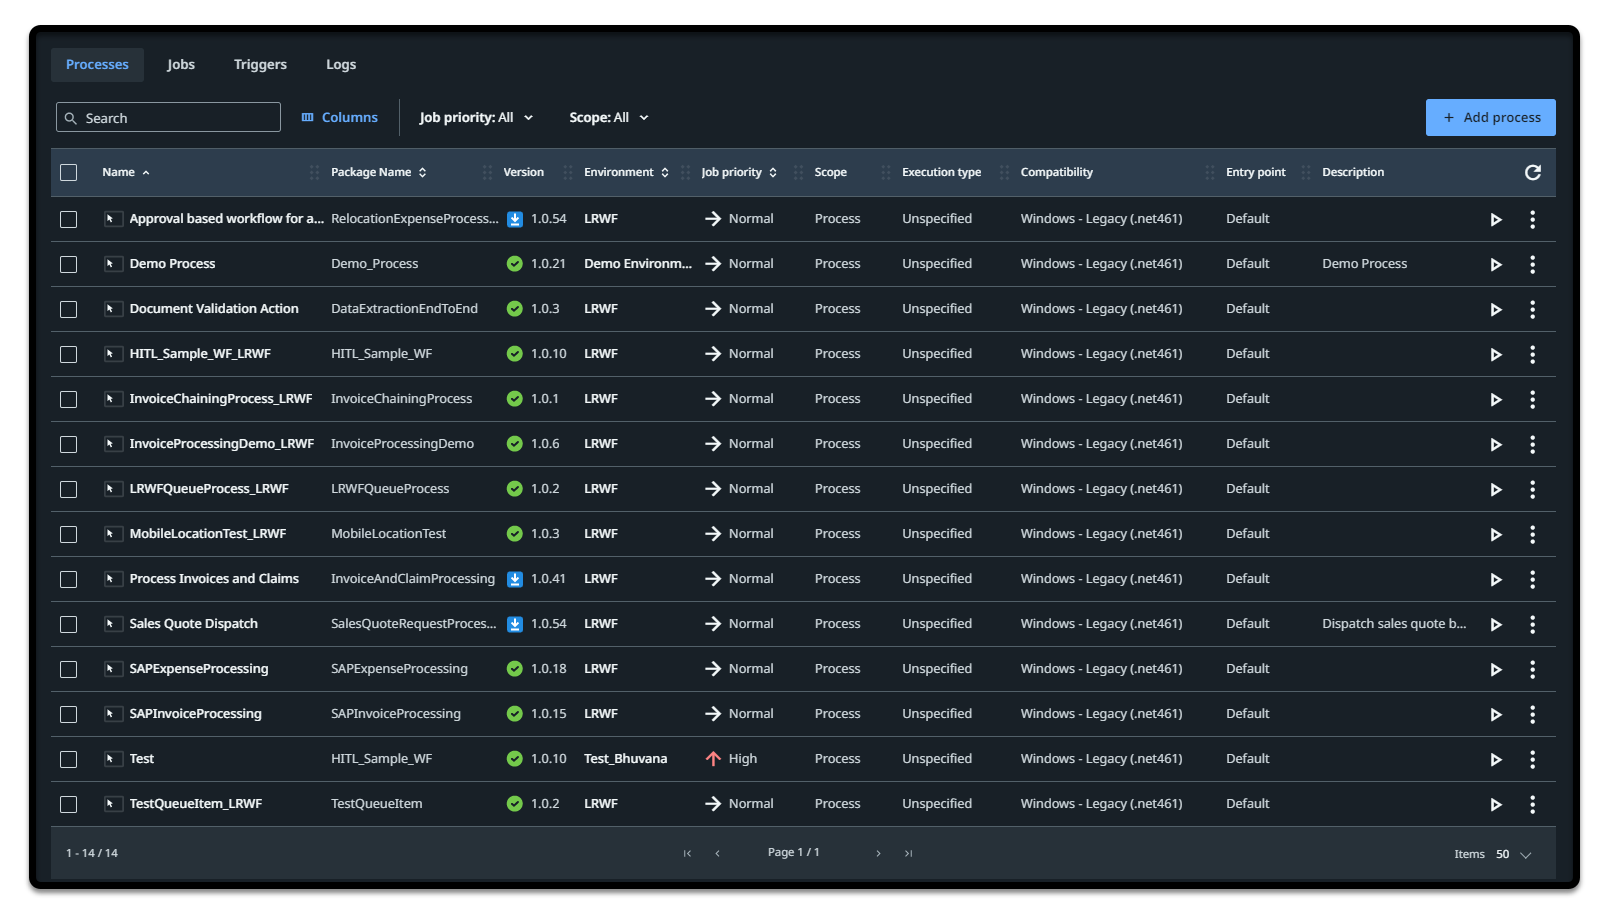Image resolution: width=1614 pixels, height=912 pixels.
Task: Switch to the Processes tab
Action: coord(97,65)
